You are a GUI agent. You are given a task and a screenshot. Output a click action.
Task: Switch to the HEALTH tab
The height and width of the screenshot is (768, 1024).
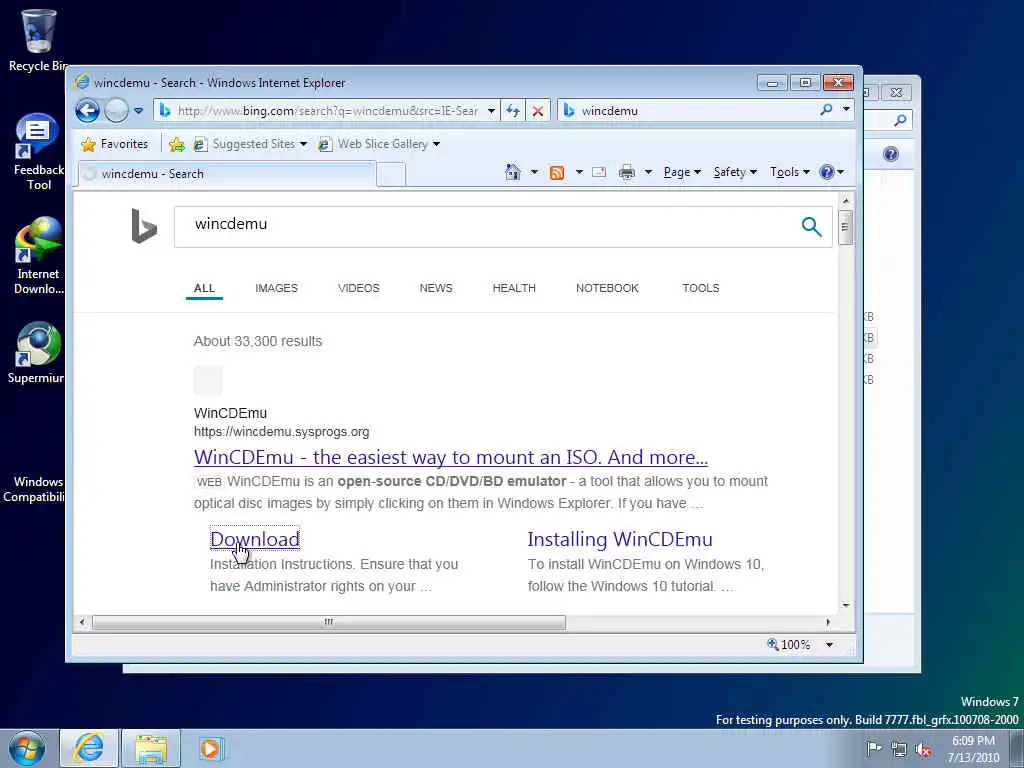[x=514, y=288]
